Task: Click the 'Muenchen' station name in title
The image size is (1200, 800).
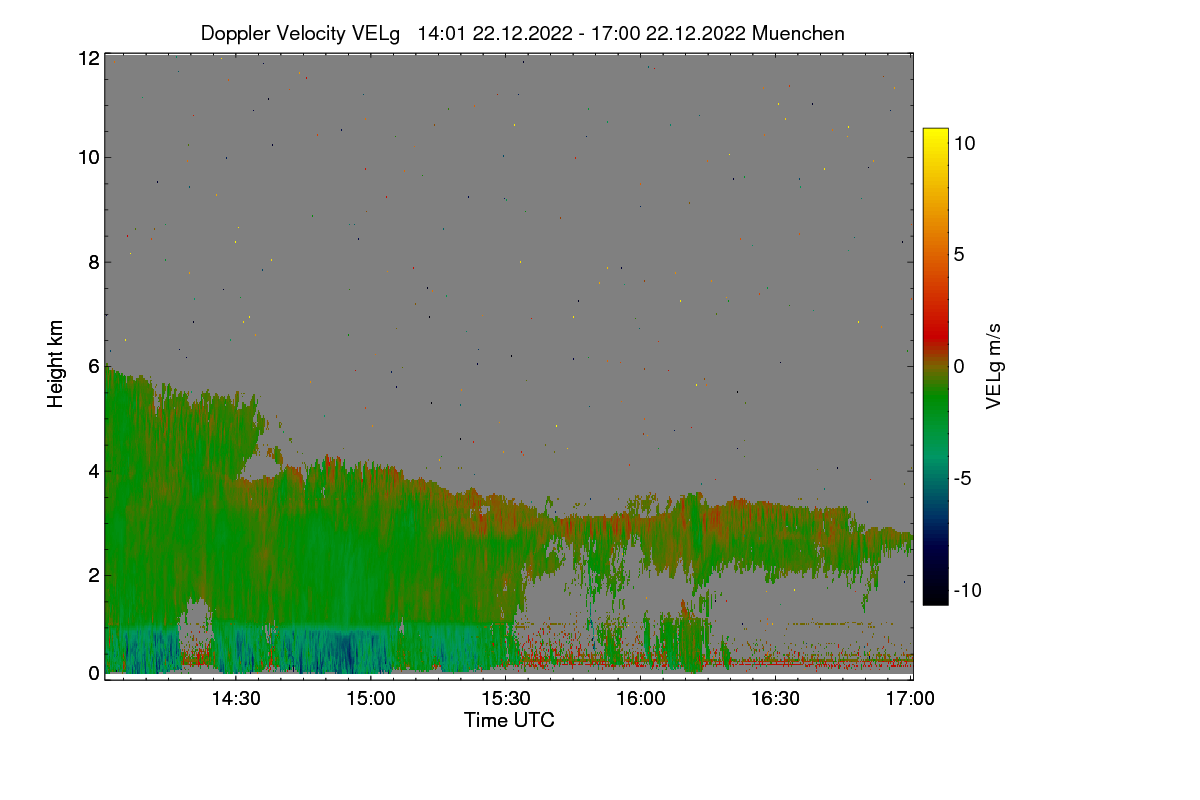Action: pyautogui.click(x=798, y=33)
